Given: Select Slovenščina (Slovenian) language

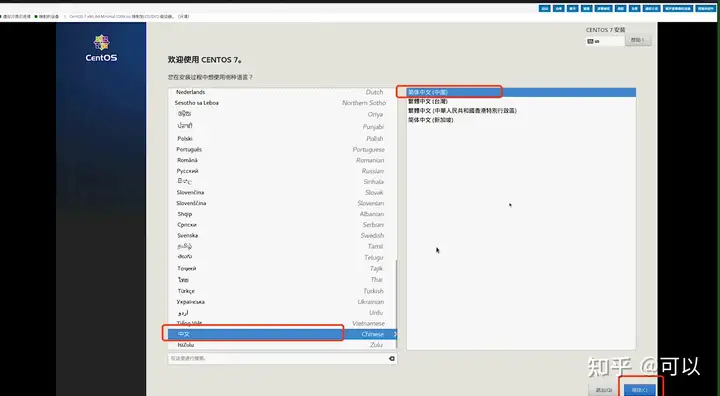Looking at the screenshot, I should click(x=281, y=203).
